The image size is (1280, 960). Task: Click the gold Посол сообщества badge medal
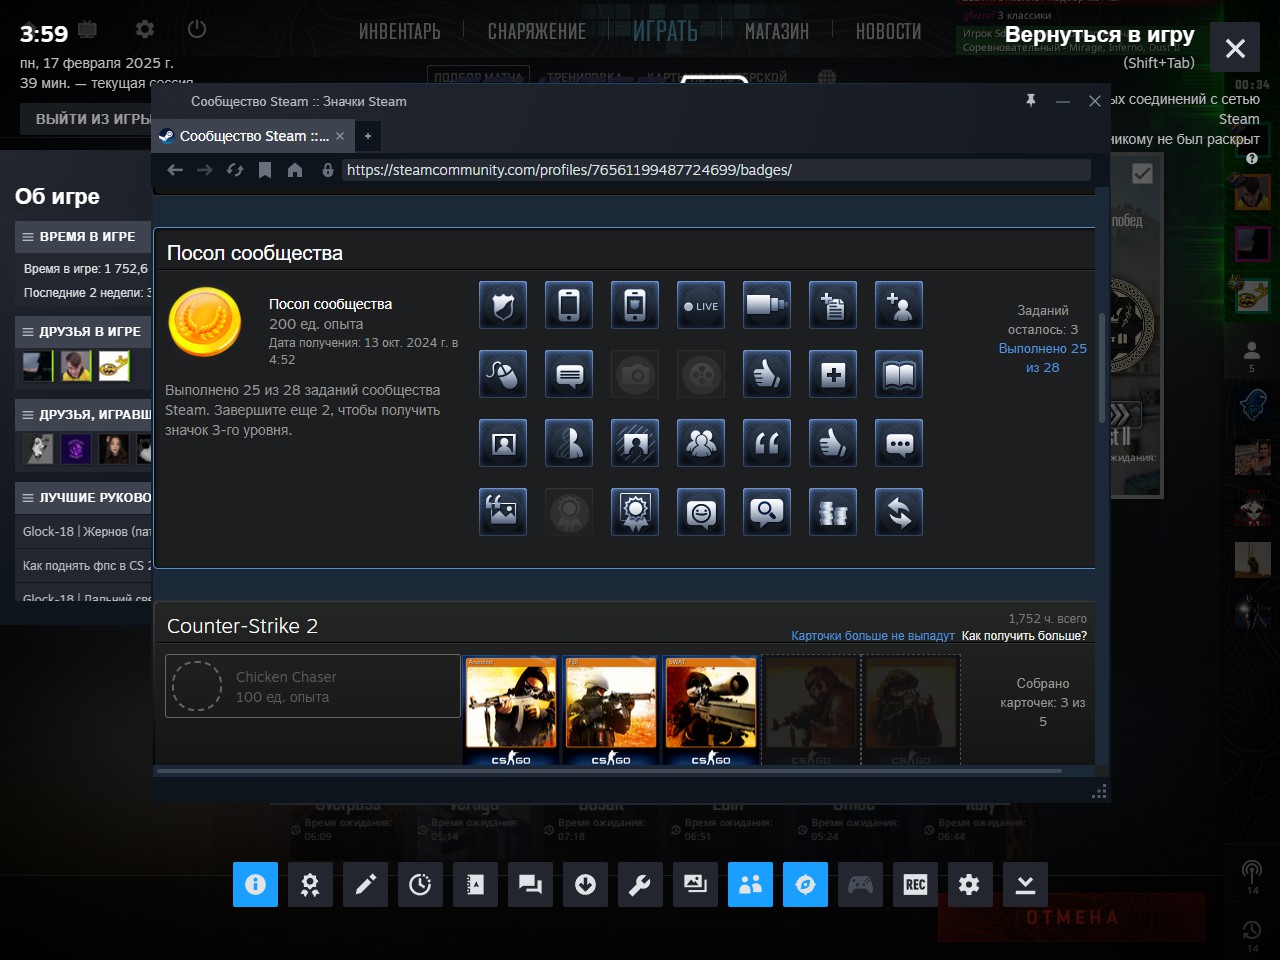[x=205, y=322]
